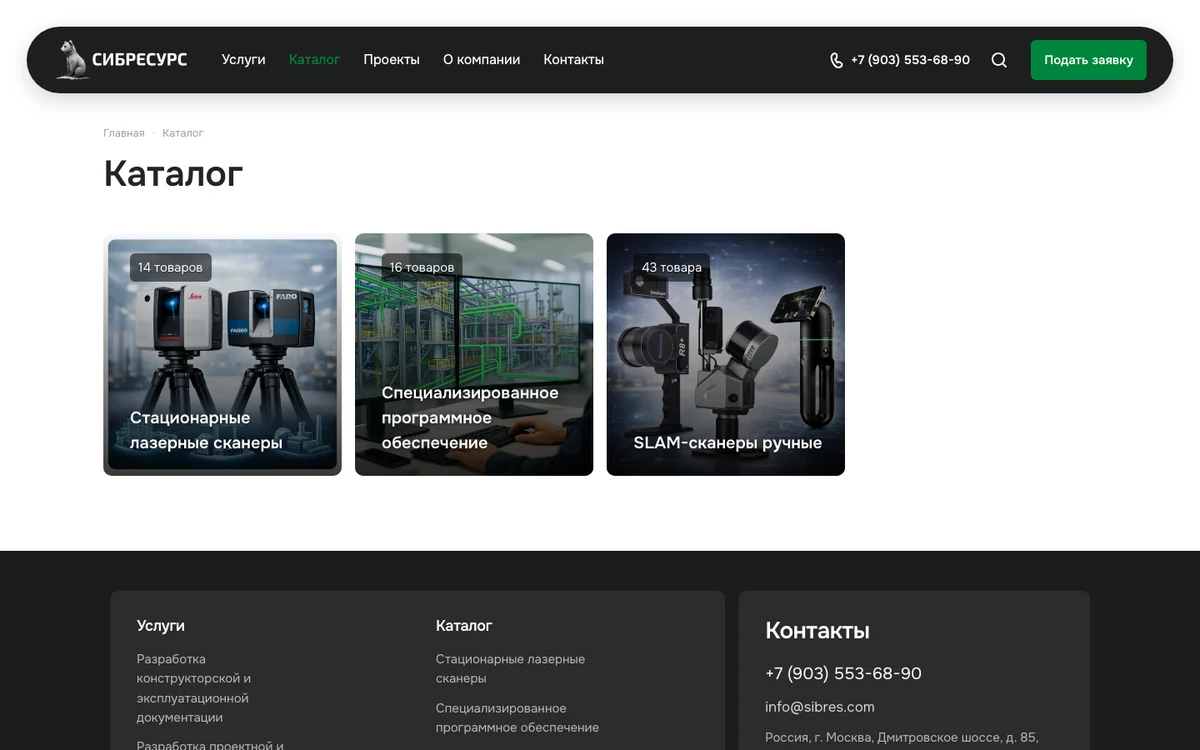Click the 16 товаров badge
1200x750 pixels.
tap(422, 267)
